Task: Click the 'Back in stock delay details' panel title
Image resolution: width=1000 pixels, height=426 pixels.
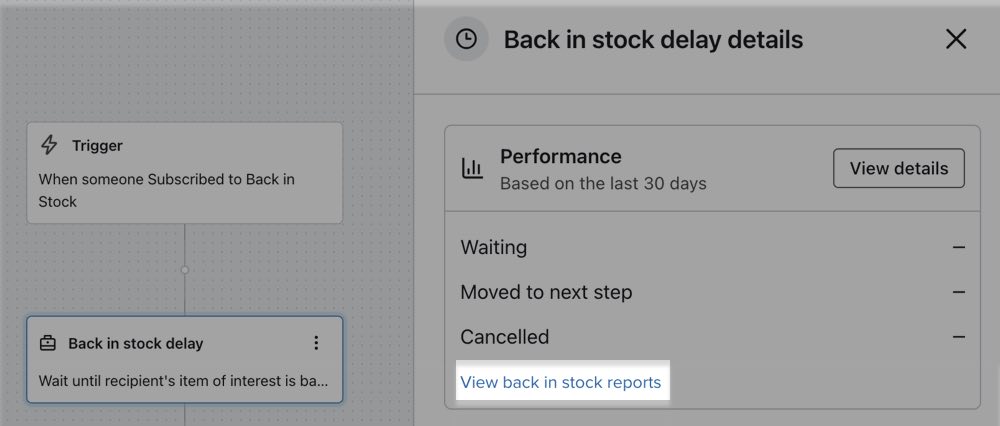Action: tap(653, 40)
